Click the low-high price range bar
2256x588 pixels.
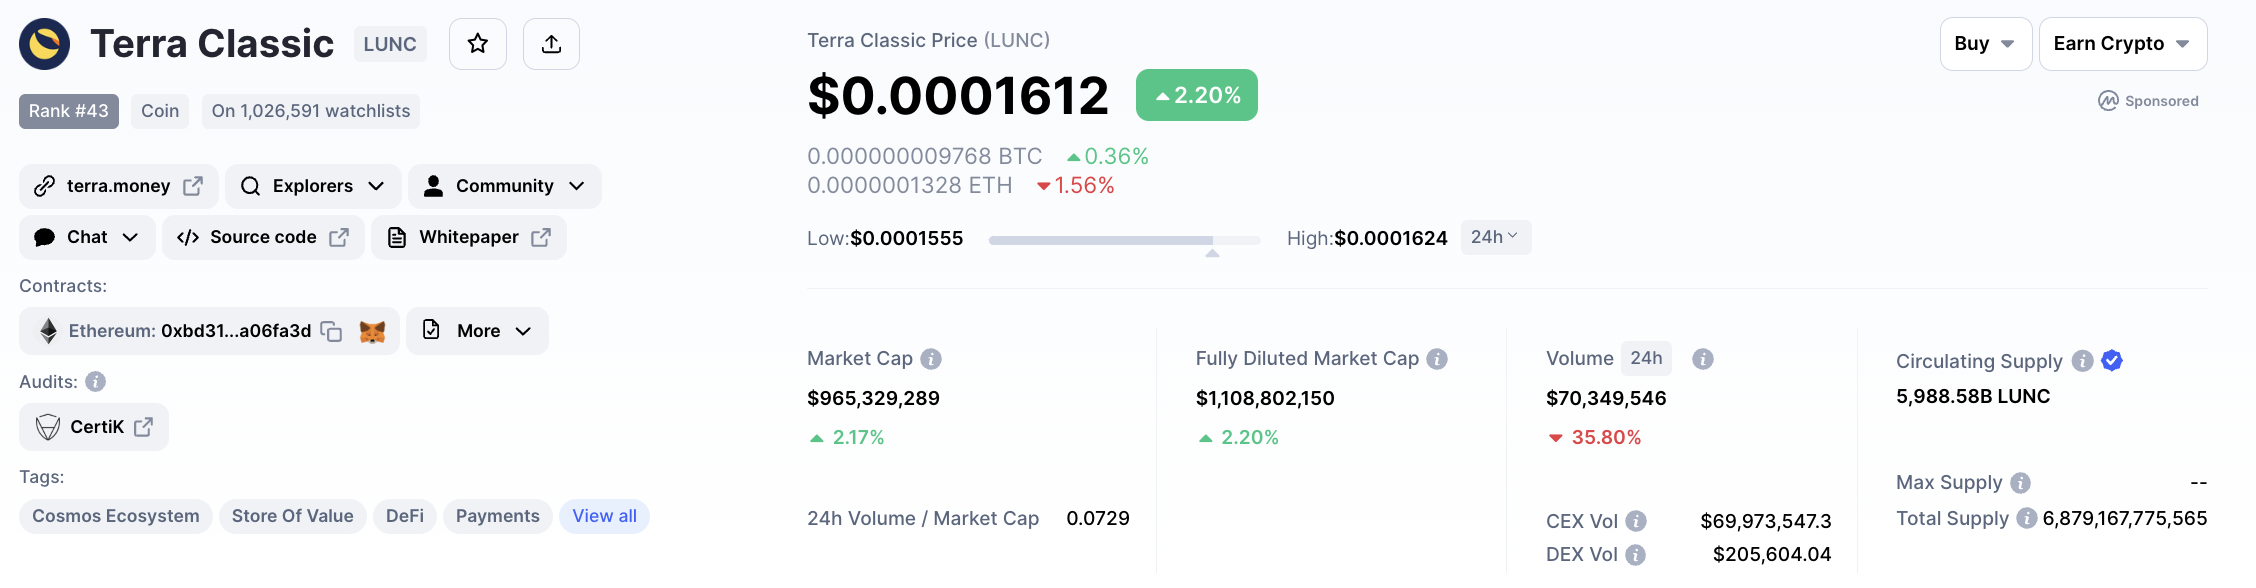click(1124, 240)
